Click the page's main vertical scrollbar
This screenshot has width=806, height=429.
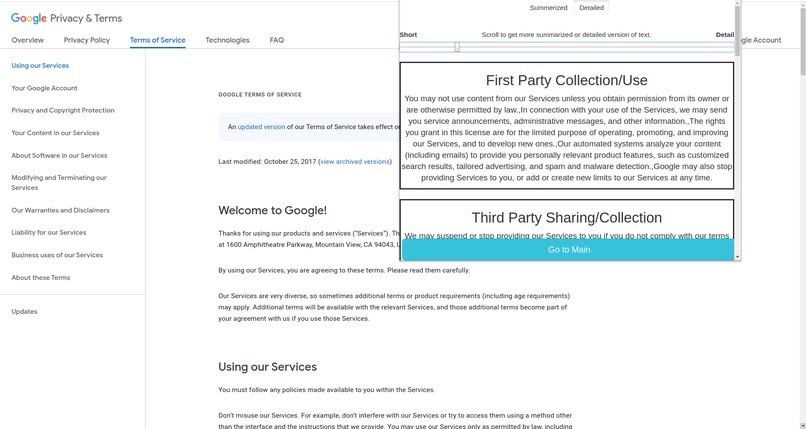click(802, 44)
